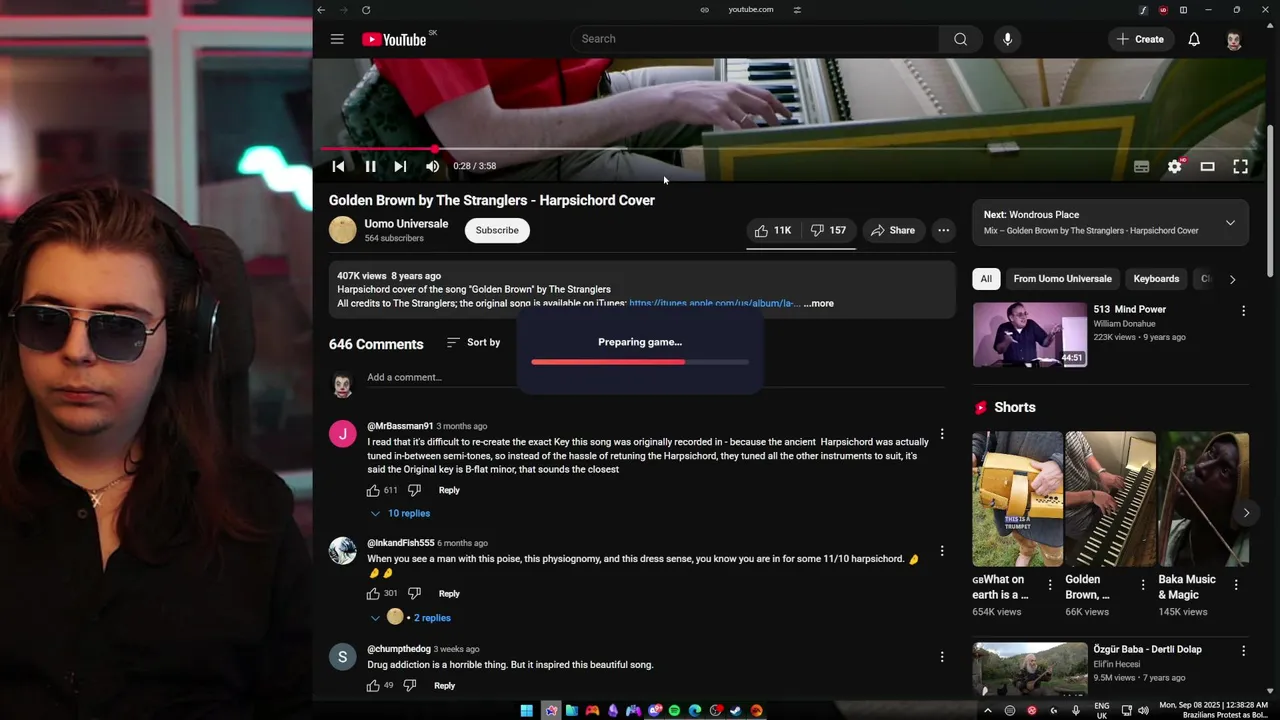Open the notifications bell
This screenshot has height=720, width=1280.
(1194, 39)
